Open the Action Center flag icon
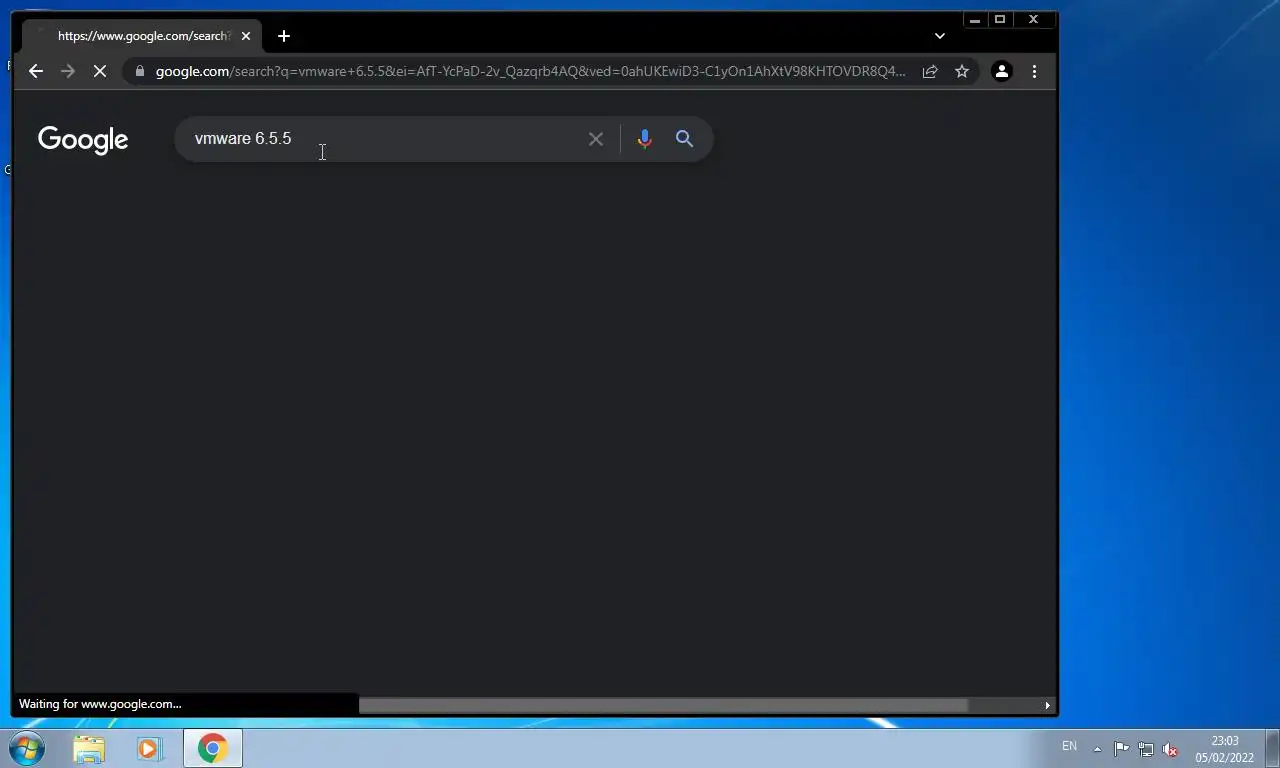This screenshot has height=768, width=1280. [1121, 748]
